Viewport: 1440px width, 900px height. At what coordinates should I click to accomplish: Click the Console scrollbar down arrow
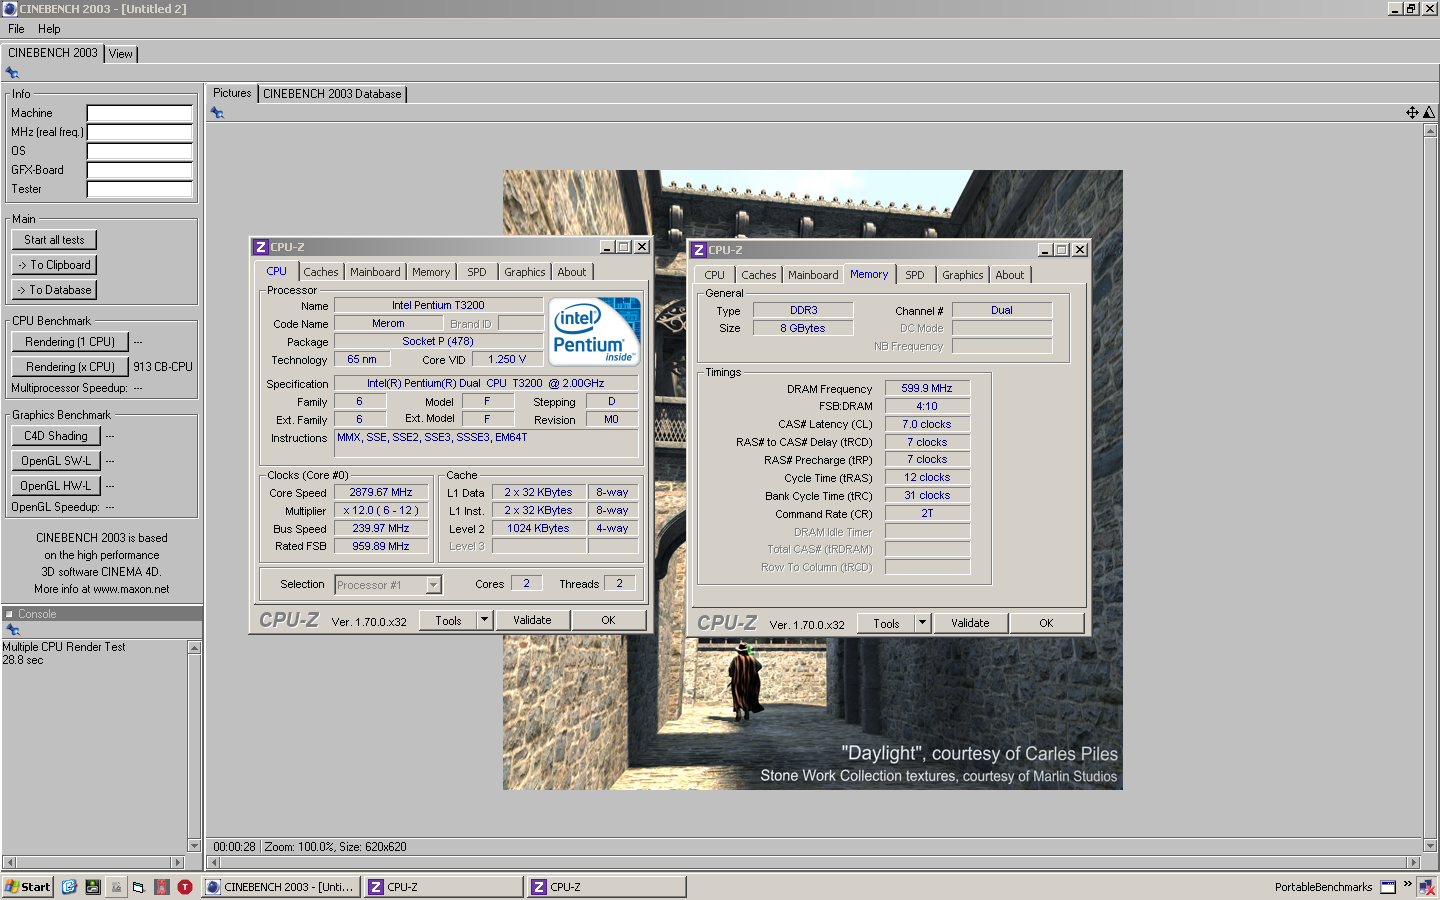pyautogui.click(x=194, y=846)
